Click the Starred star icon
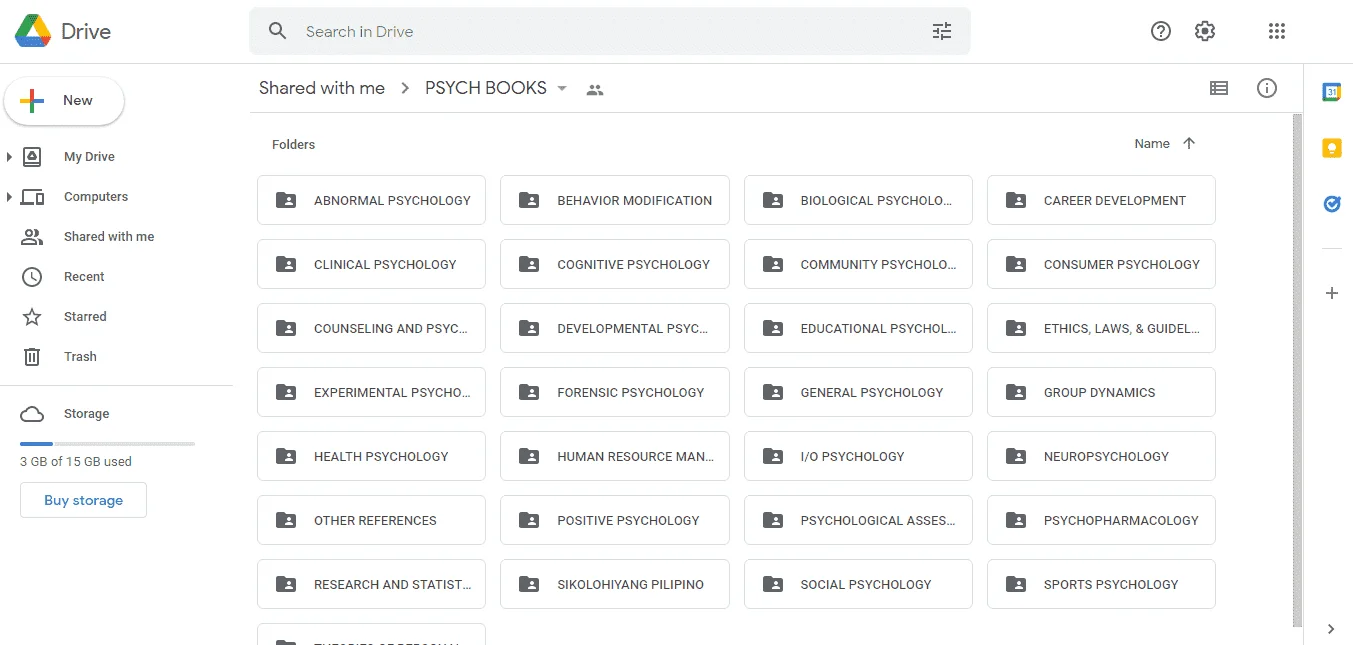The width and height of the screenshot is (1353, 645). (x=32, y=317)
